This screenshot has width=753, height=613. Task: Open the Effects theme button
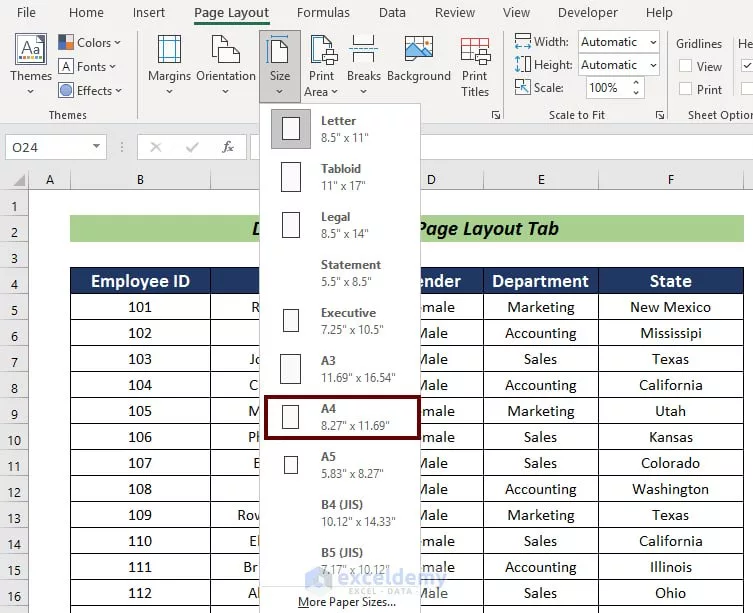pos(89,90)
